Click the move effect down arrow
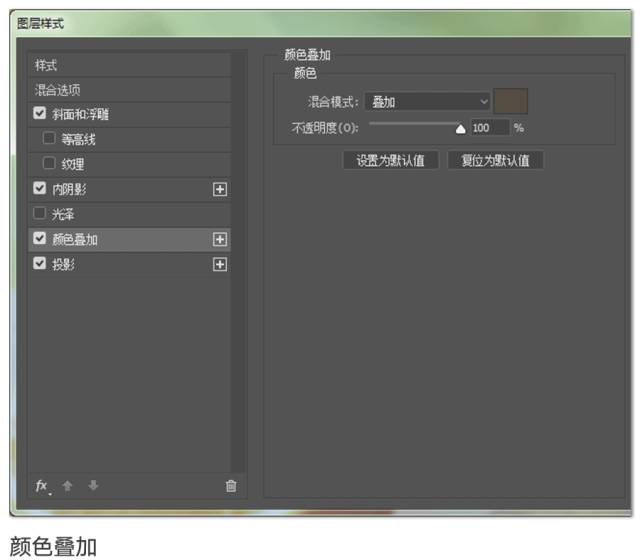 click(x=93, y=485)
